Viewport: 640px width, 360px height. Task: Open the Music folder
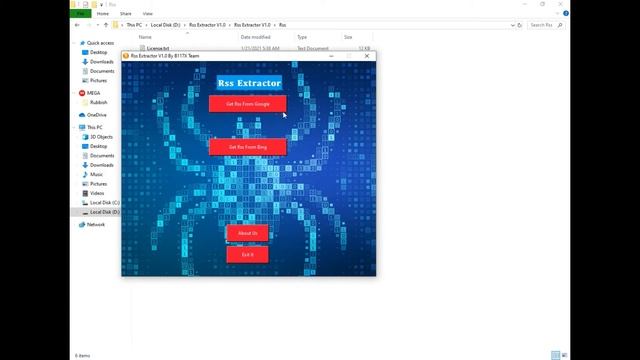(96, 174)
